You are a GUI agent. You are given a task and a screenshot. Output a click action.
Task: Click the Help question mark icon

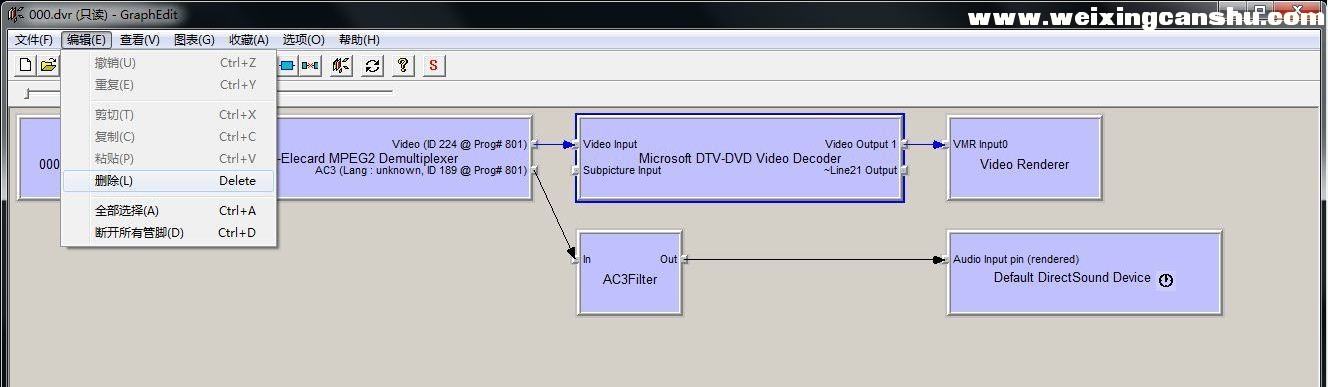pyautogui.click(x=403, y=66)
